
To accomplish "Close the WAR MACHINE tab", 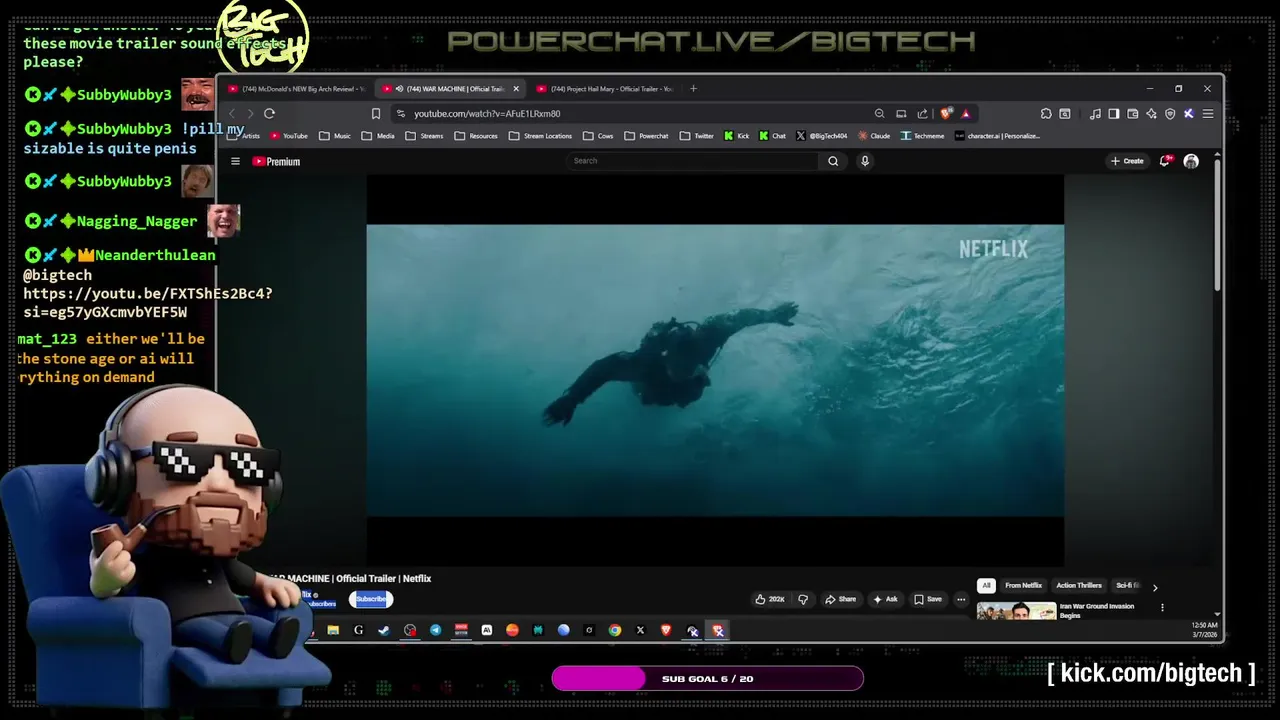I will tap(516, 89).
